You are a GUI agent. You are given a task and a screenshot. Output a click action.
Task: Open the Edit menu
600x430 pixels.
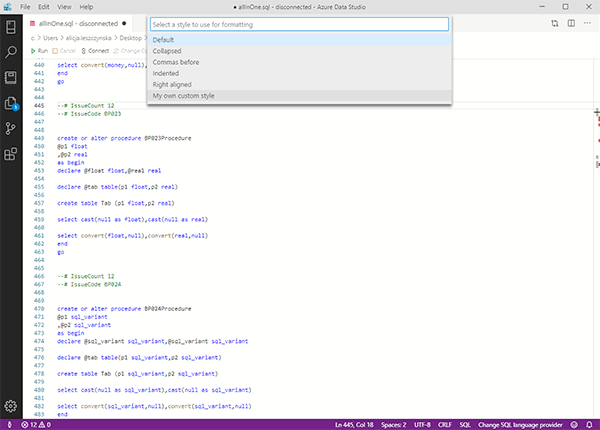(x=44, y=7)
